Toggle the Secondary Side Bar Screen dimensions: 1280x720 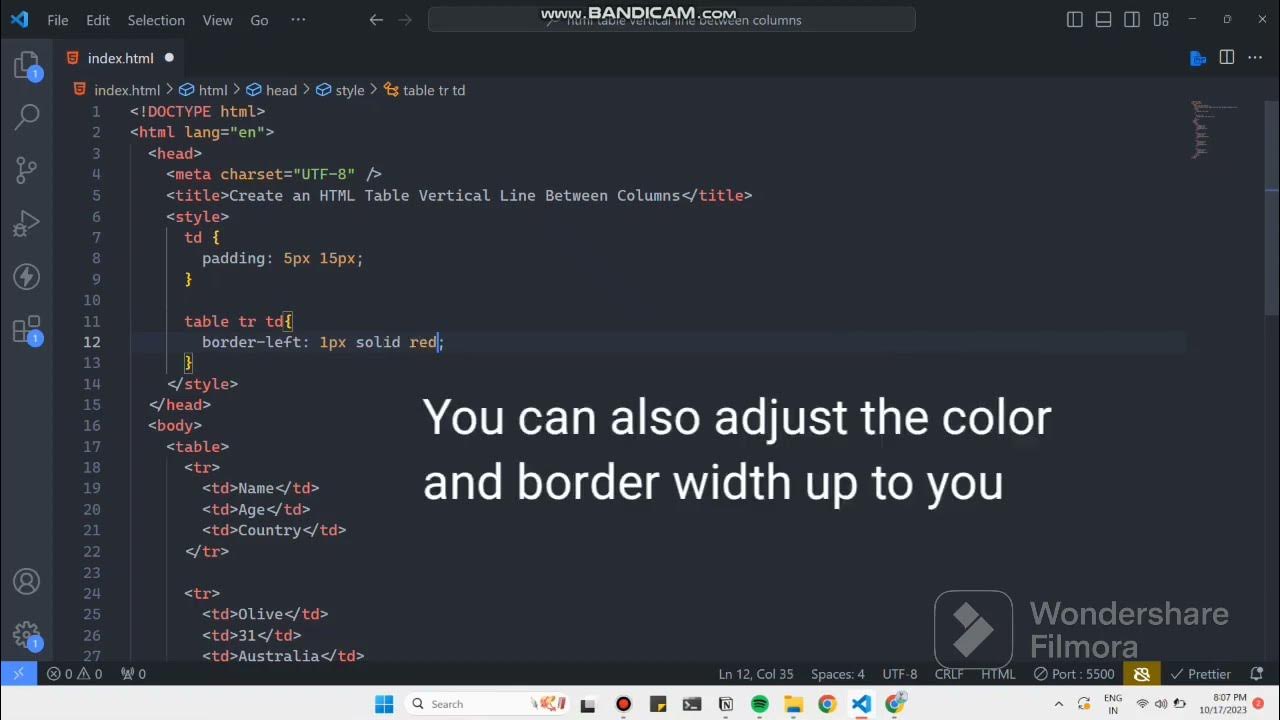coord(1132,19)
